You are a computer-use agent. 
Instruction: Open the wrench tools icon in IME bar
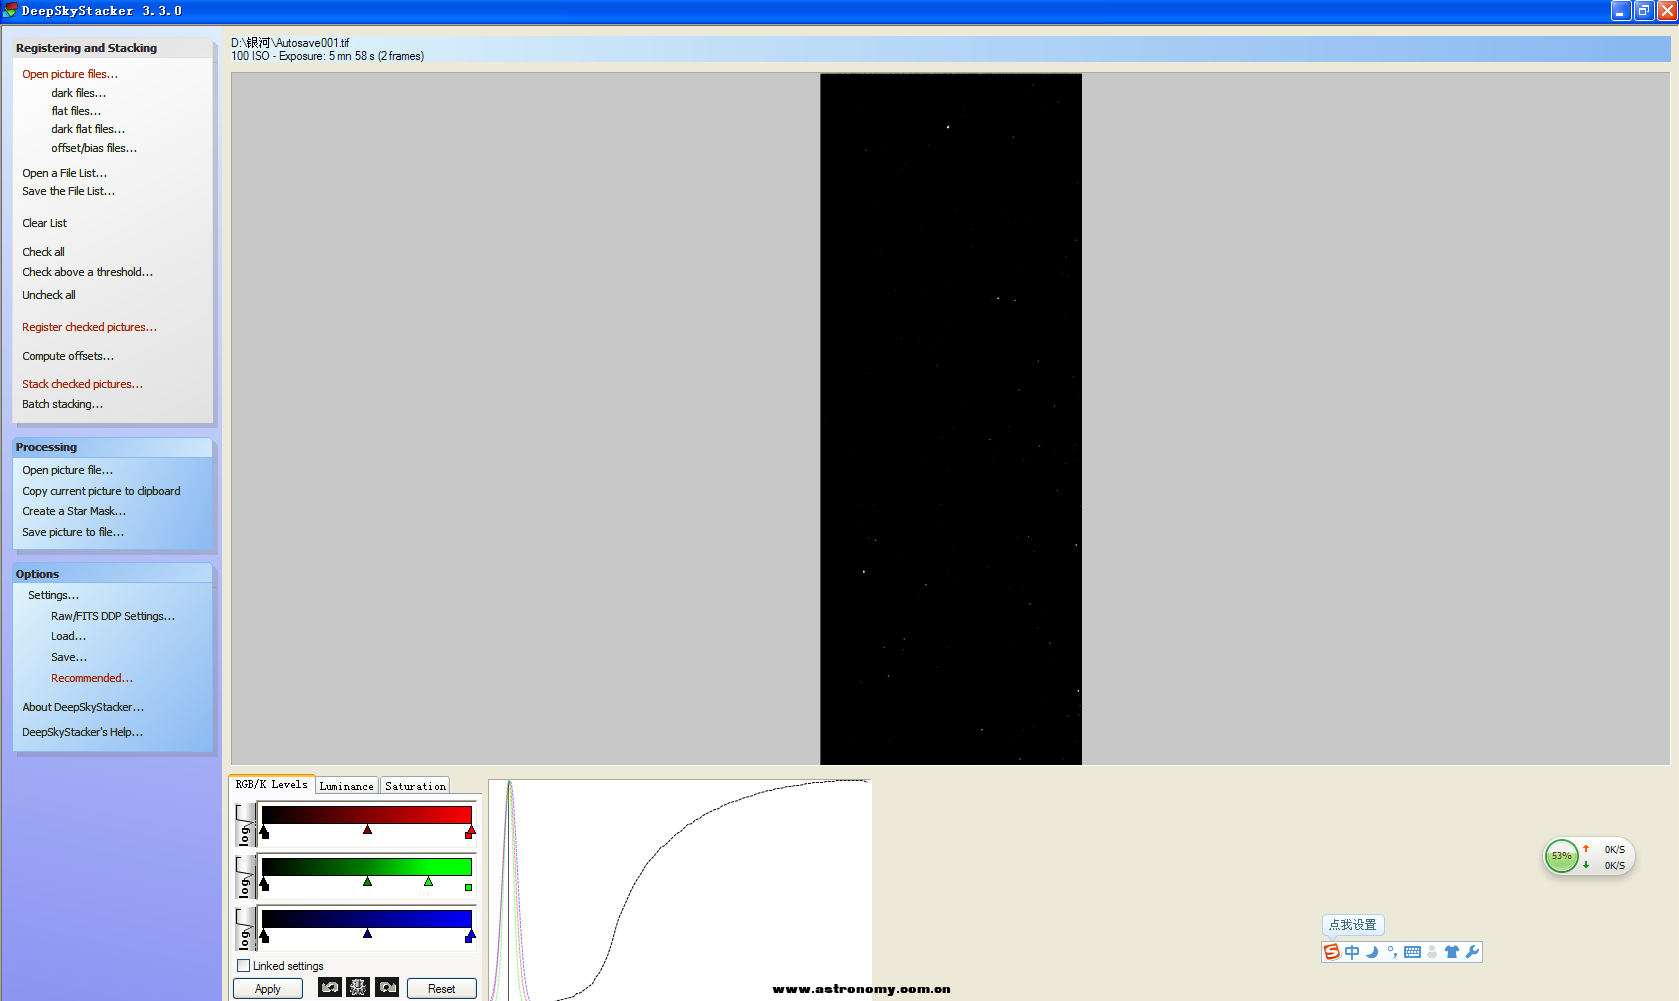[1472, 952]
